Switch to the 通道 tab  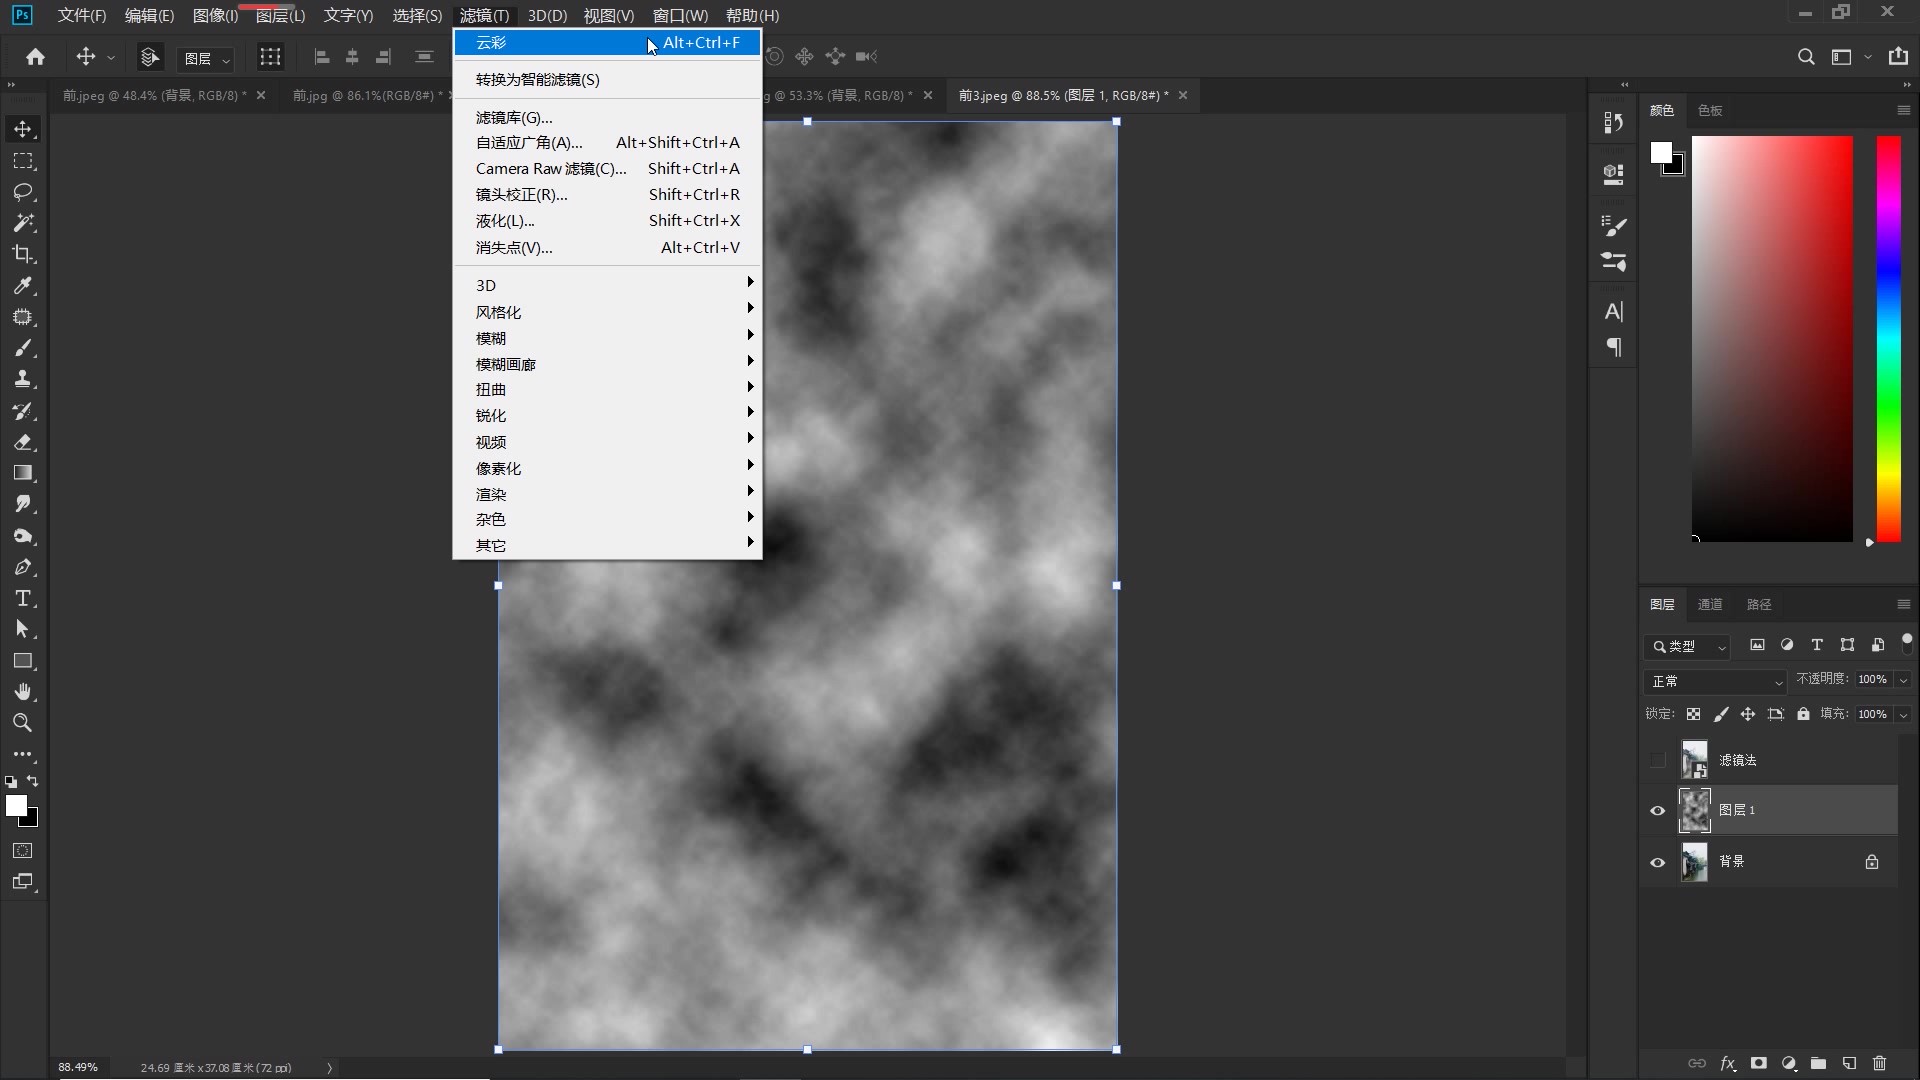tap(1710, 604)
